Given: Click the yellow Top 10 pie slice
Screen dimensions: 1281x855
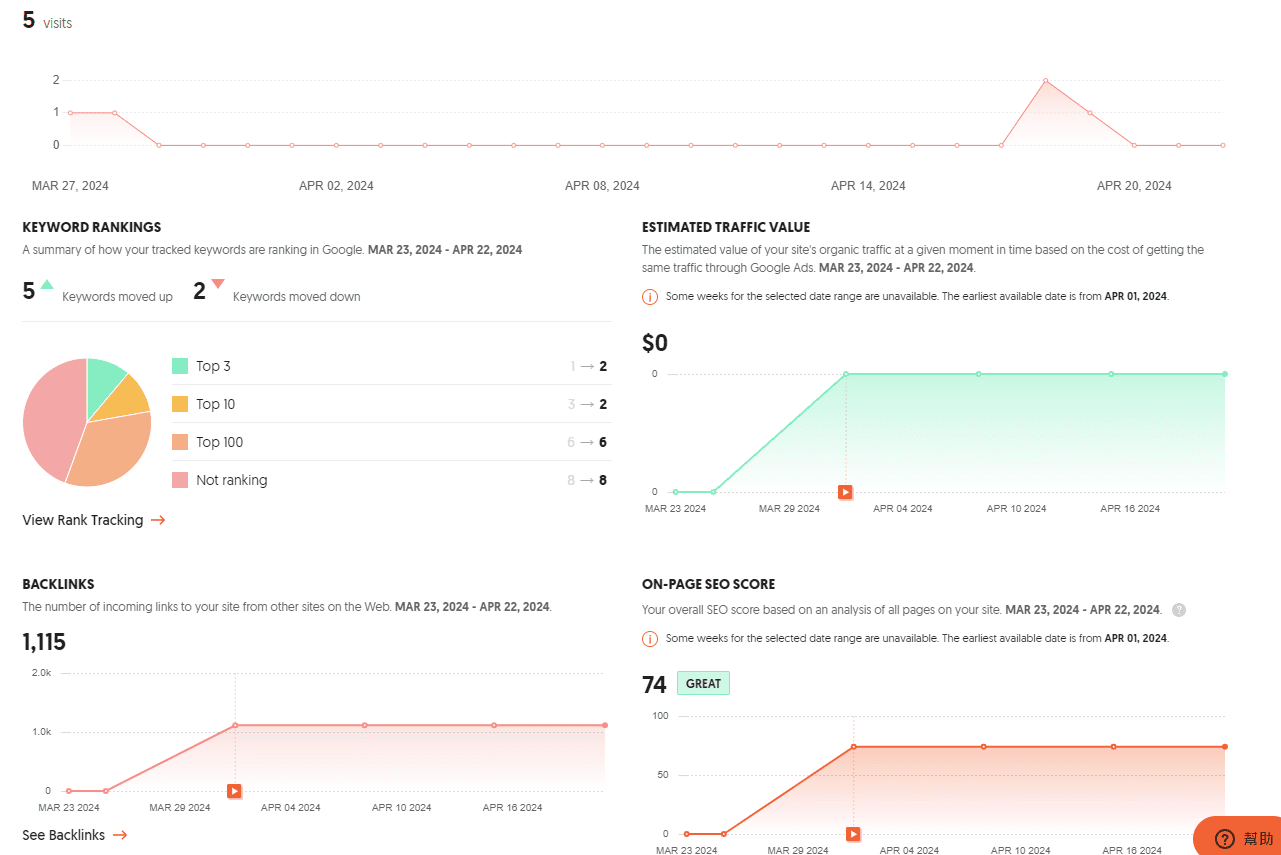Looking at the screenshot, I should click(x=128, y=399).
